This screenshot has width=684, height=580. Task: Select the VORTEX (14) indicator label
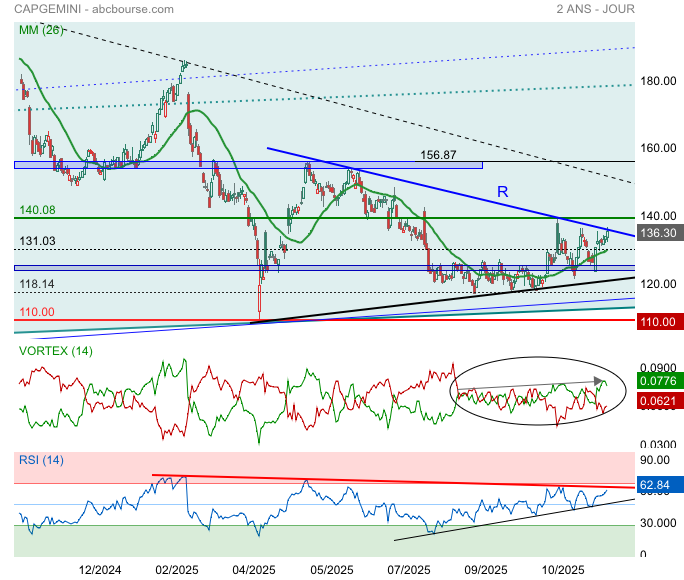point(55,351)
